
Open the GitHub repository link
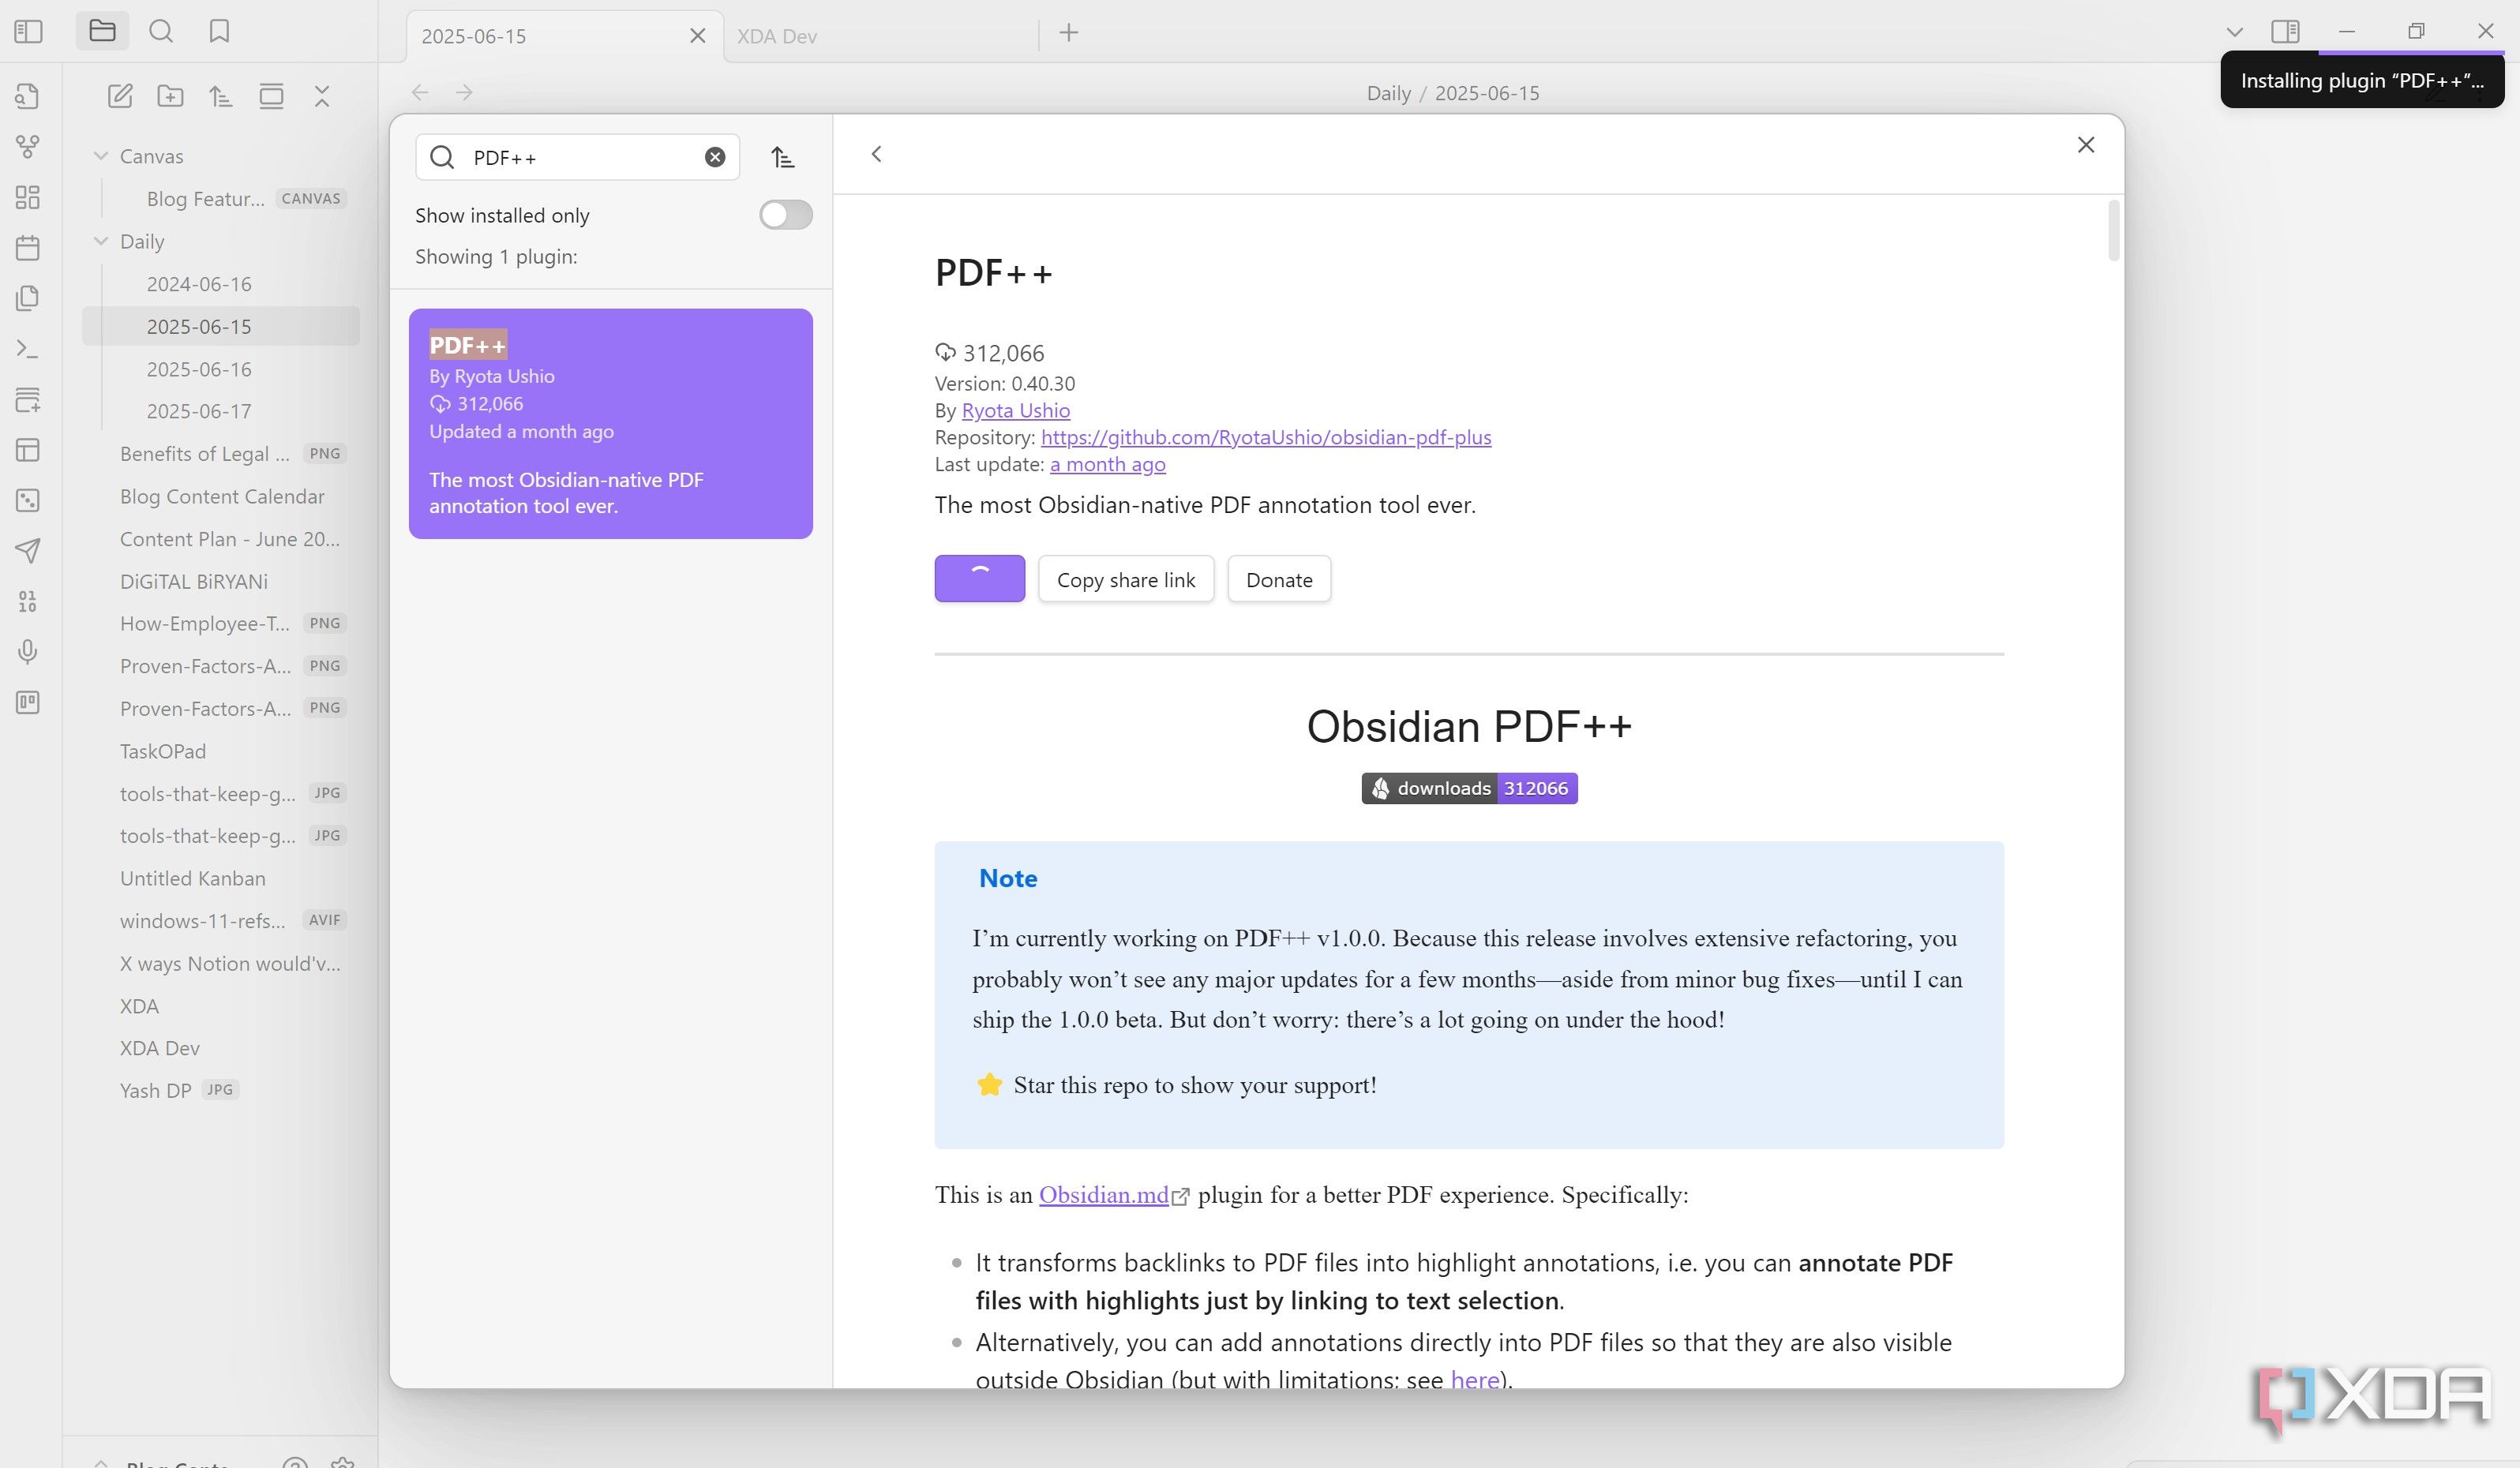pos(1266,437)
